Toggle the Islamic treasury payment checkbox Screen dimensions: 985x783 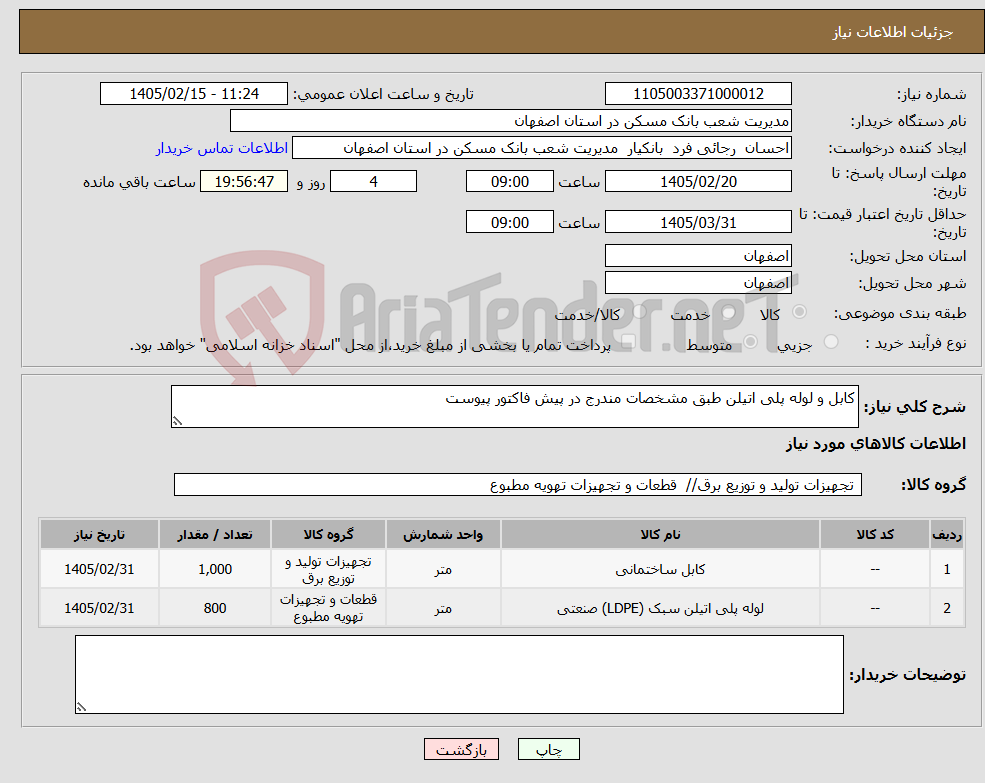628,342
